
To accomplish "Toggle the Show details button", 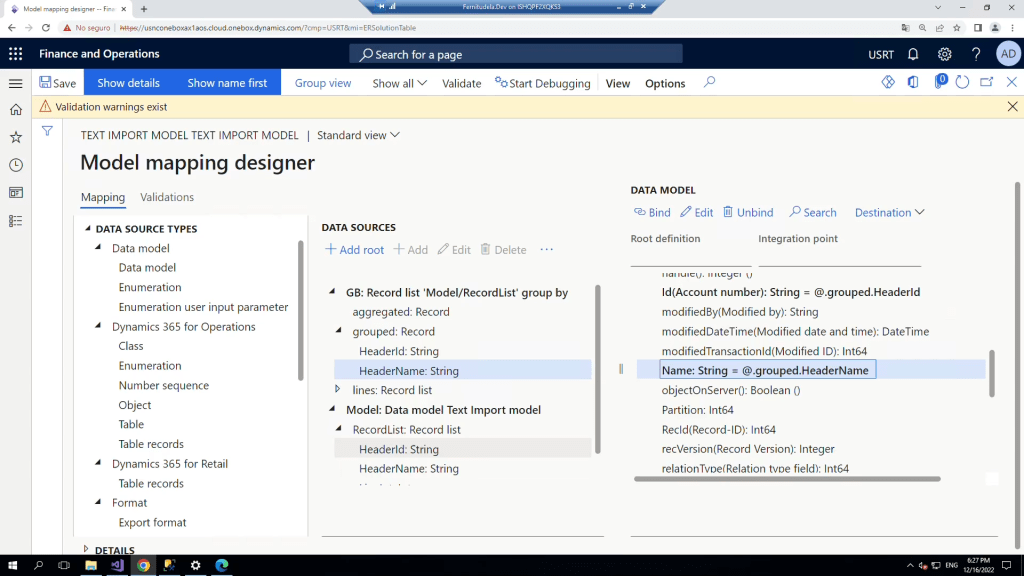I will click(x=128, y=83).
